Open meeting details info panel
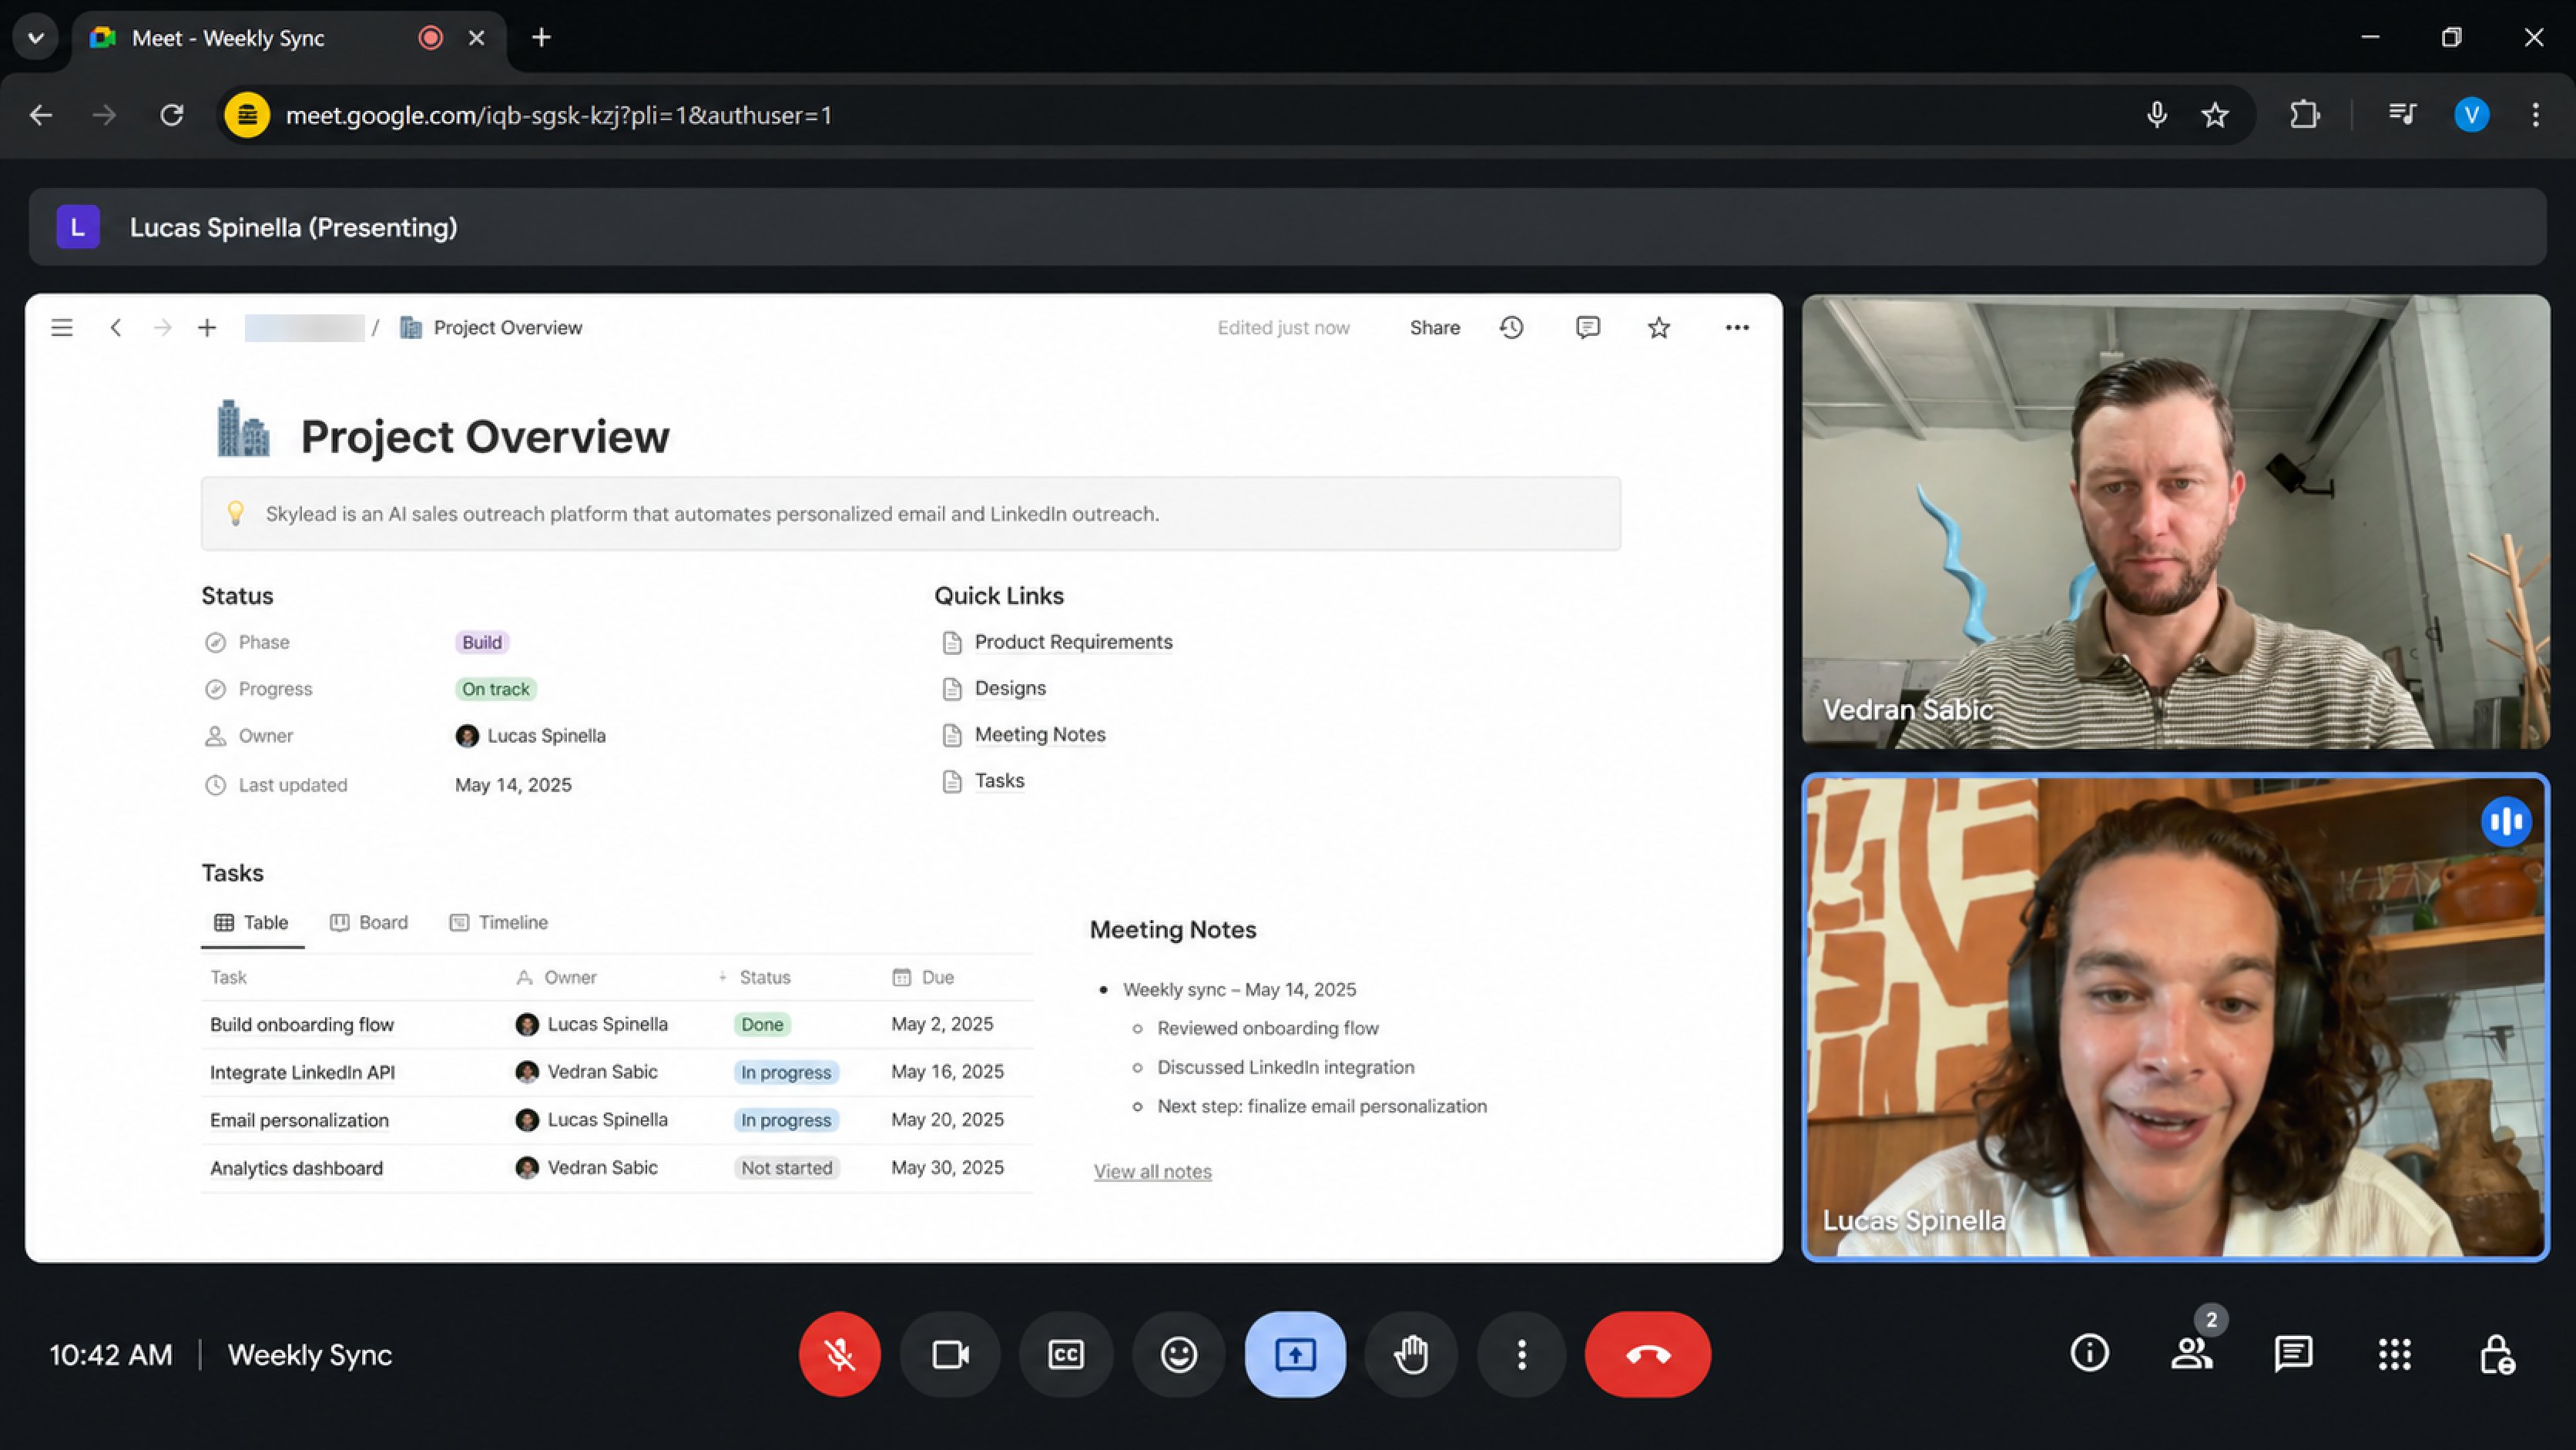The image size is (2576, 1450). pos(2089,1353)
